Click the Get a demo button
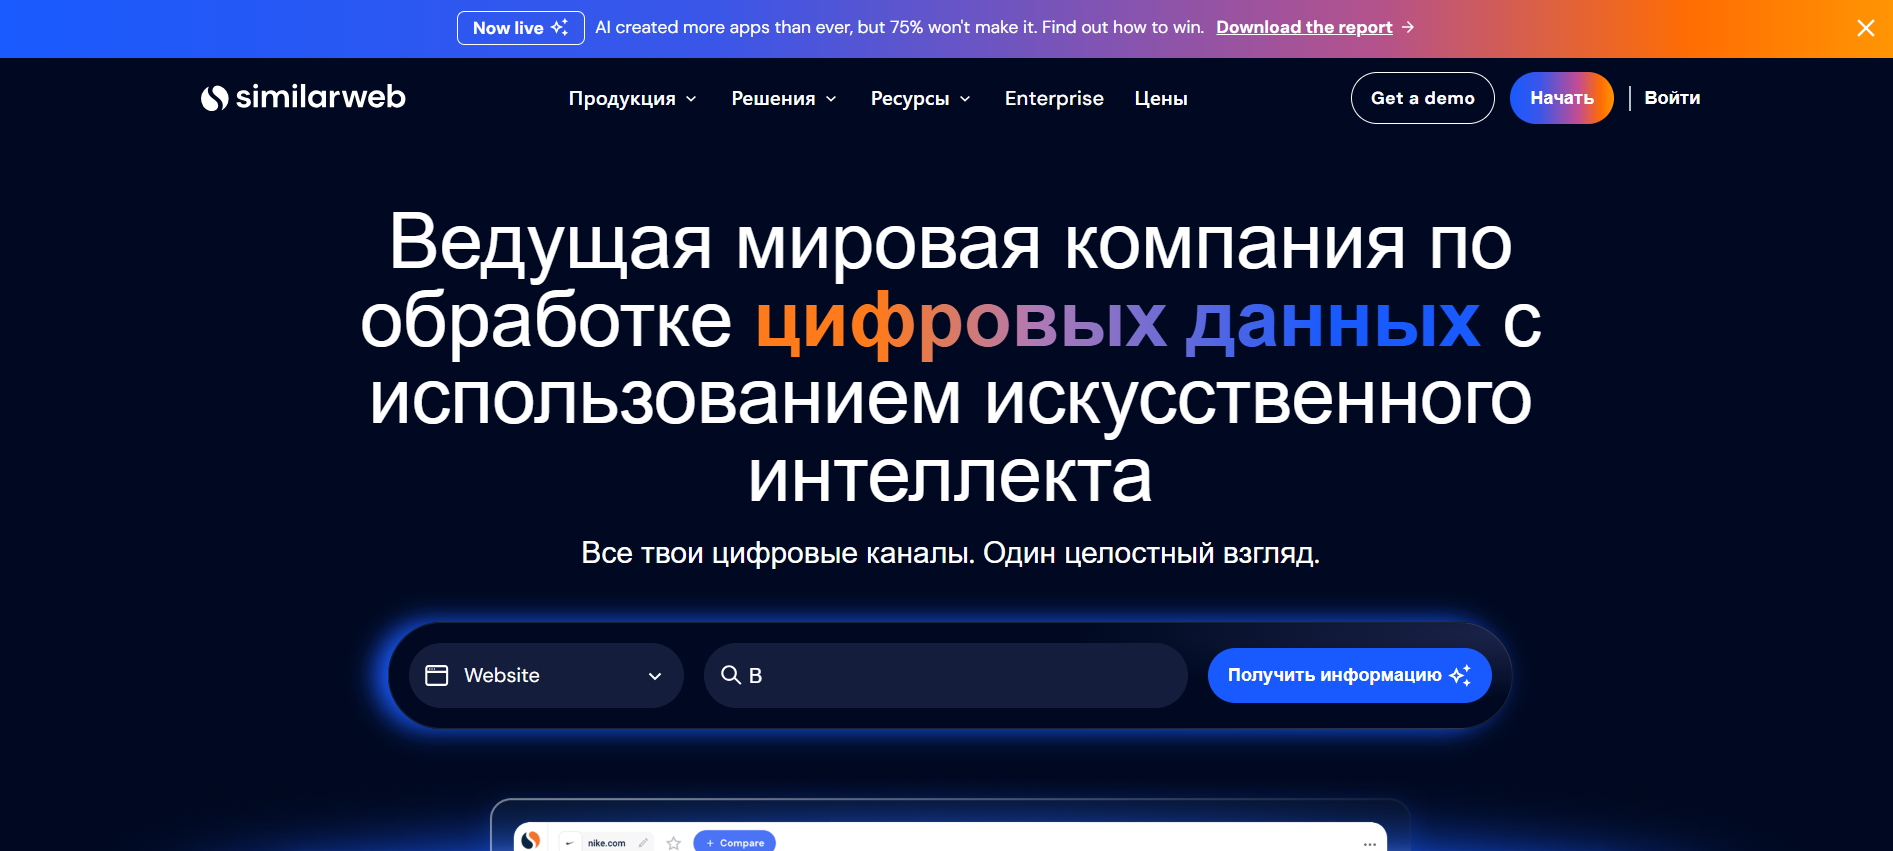Viewport: 1893px width, 851px height. 1422,98
